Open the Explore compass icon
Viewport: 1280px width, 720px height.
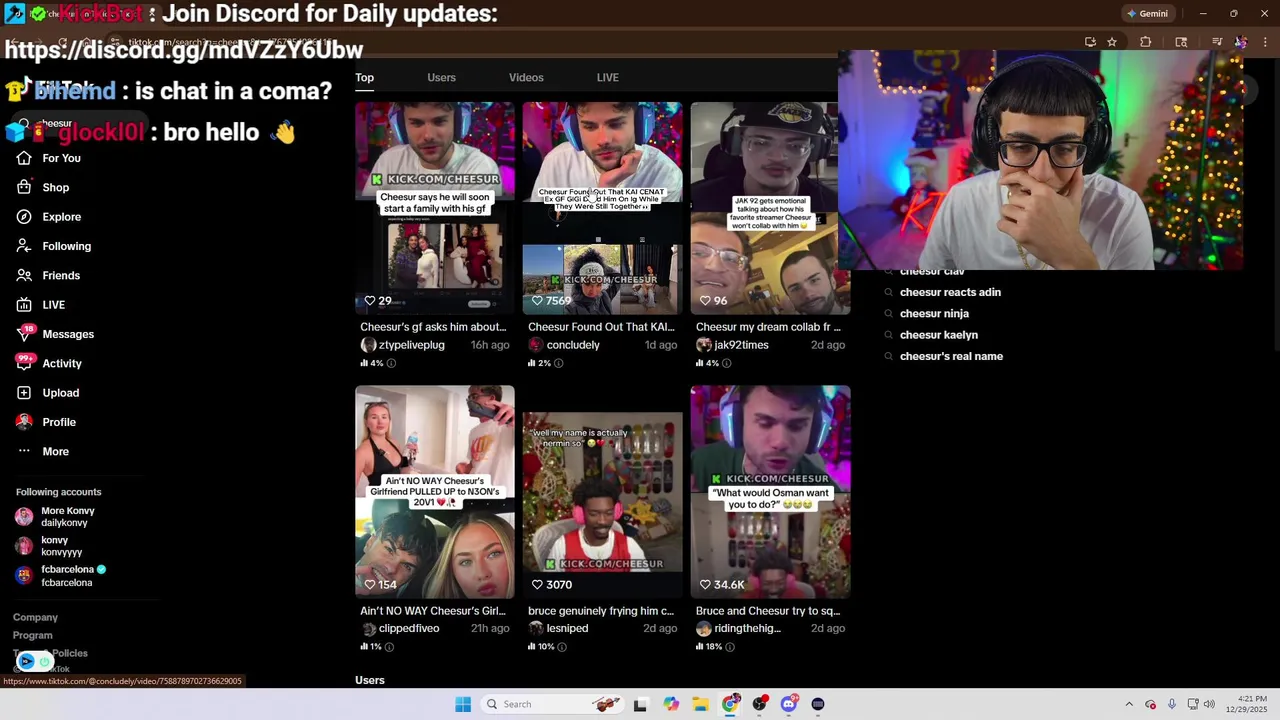tap(24, 217)
